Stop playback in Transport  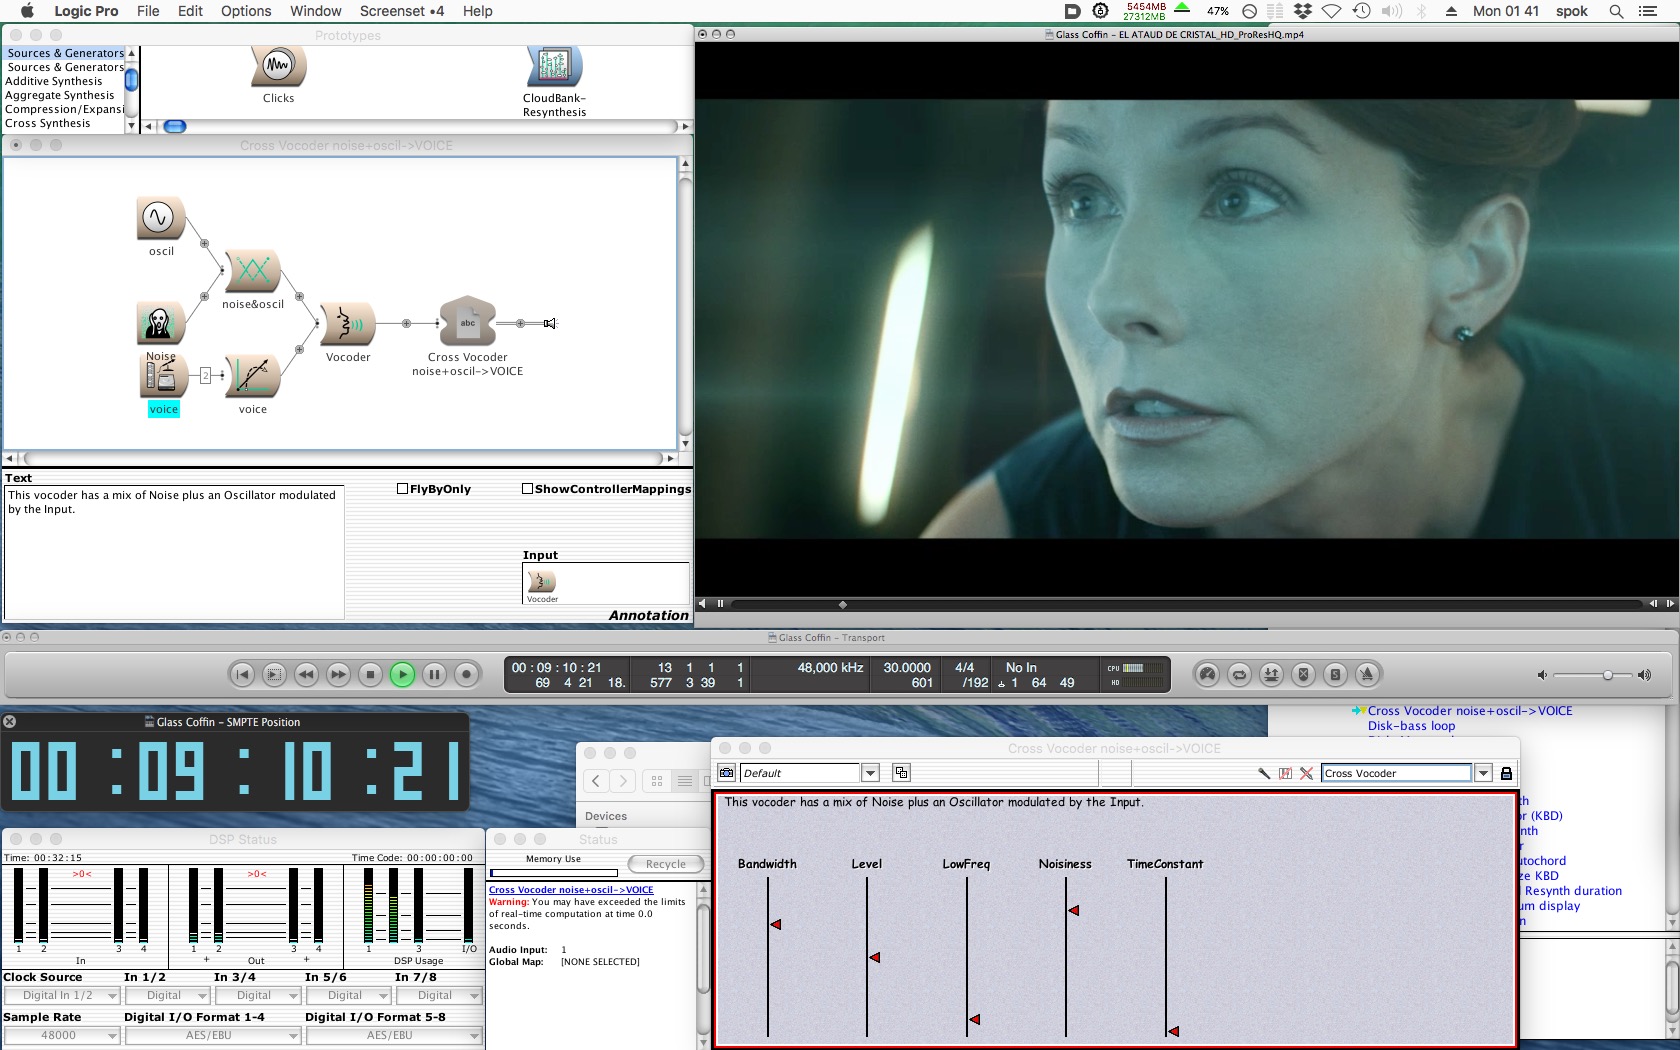[x=370, y=674]
